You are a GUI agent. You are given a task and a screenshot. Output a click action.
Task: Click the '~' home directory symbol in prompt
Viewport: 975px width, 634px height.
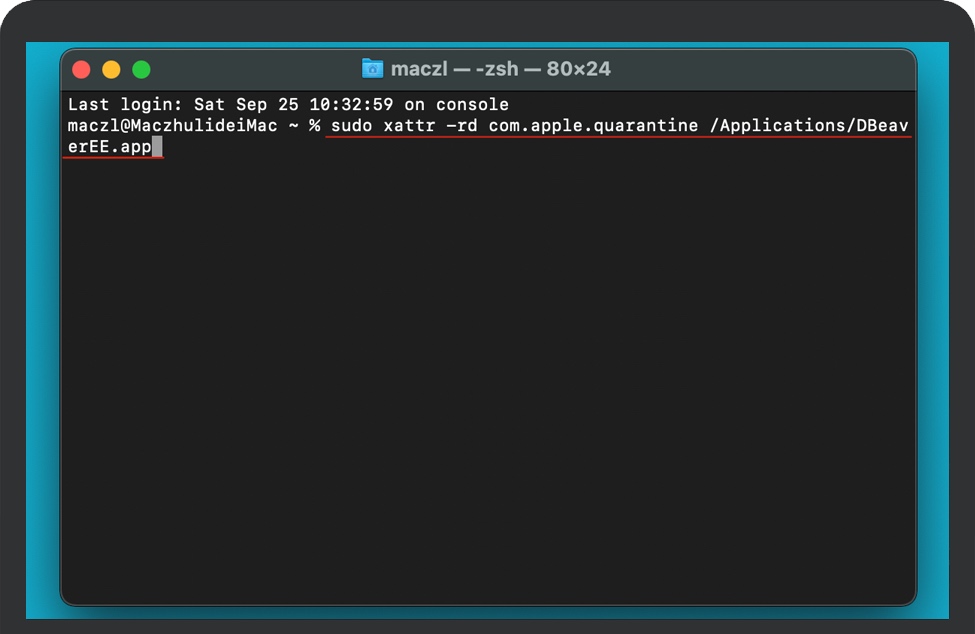[293, 126]
